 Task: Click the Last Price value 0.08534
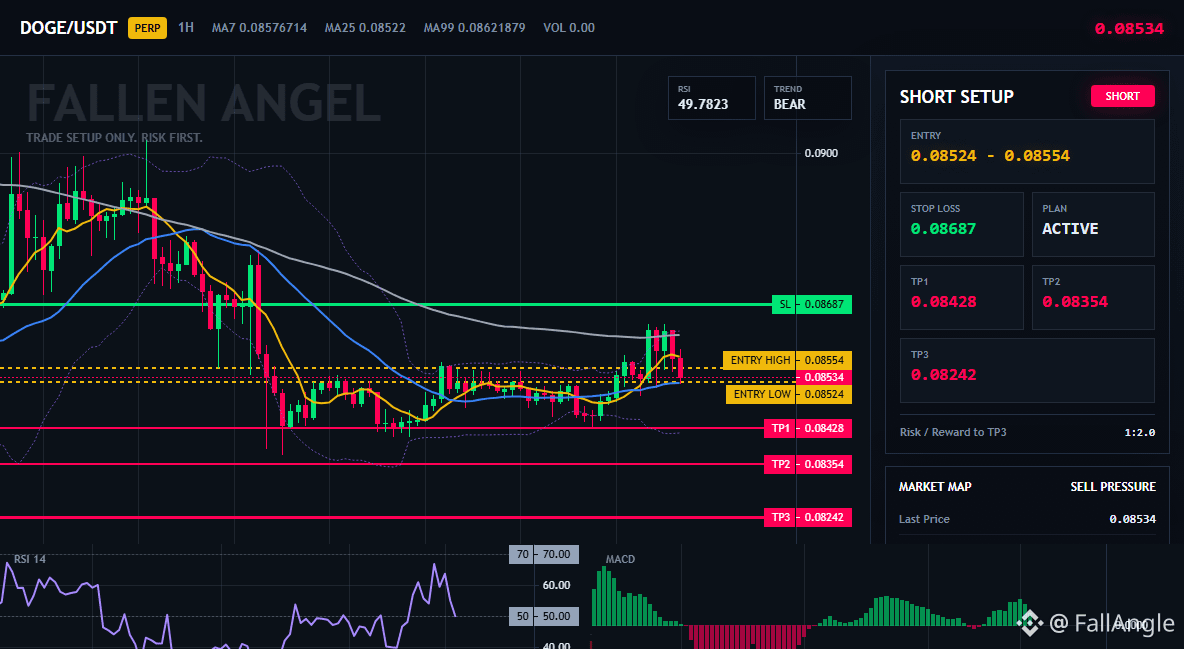pos(1132,519)
